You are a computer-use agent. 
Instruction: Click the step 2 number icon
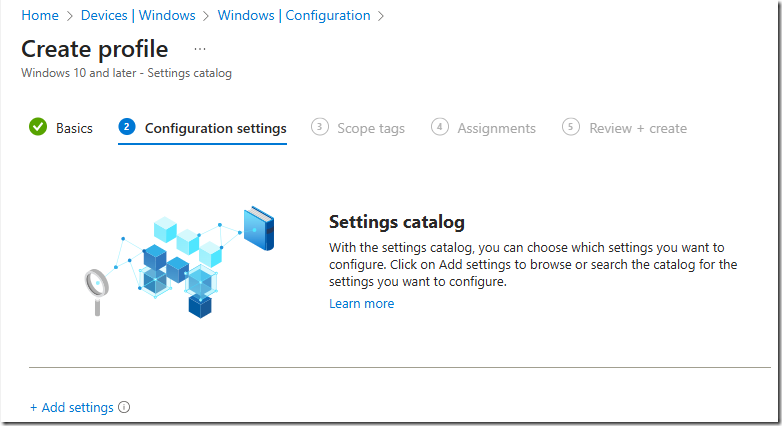[126, 127]
